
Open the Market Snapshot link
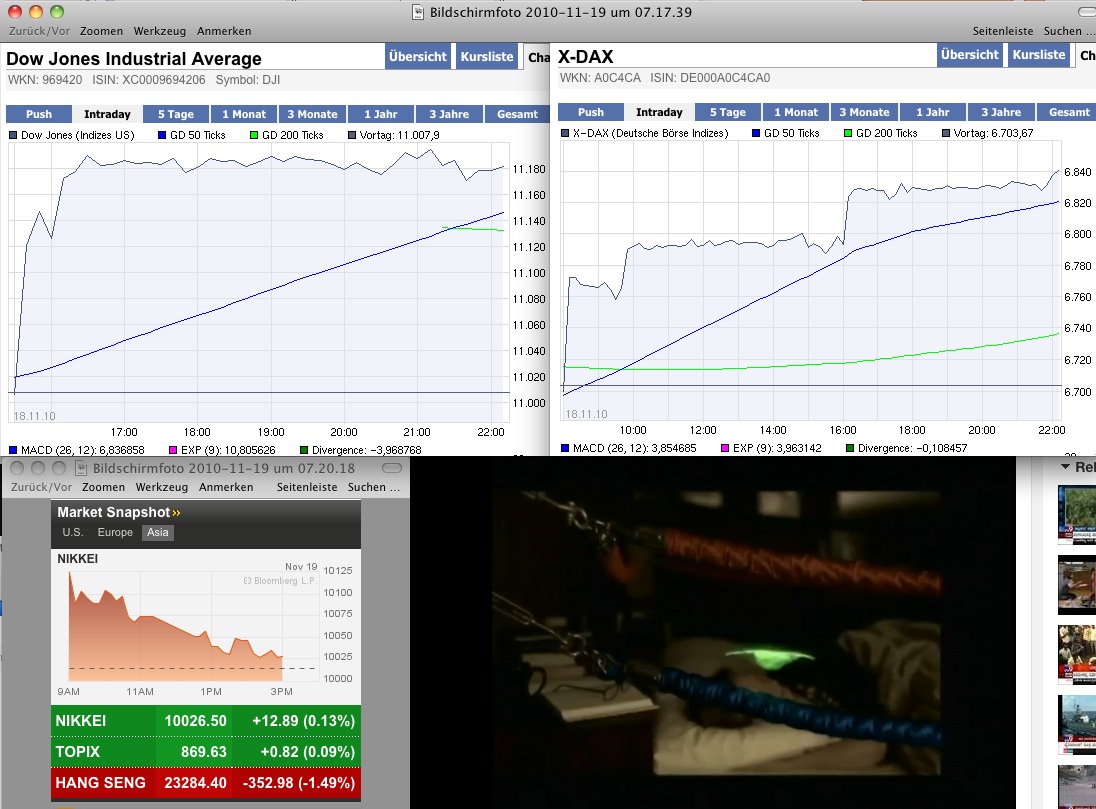[x=119, y=512]
